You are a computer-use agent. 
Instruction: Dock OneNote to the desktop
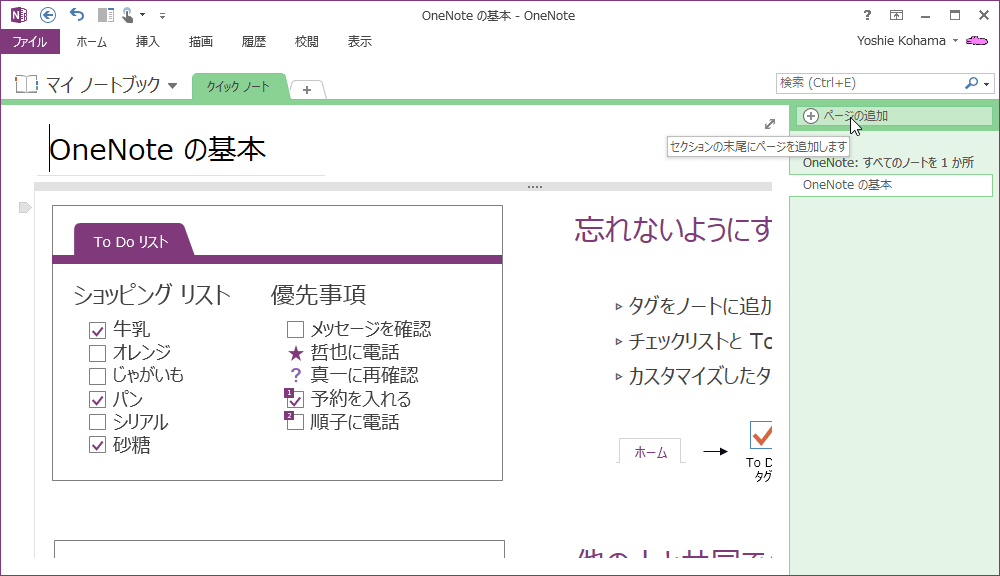pos(106,15)
